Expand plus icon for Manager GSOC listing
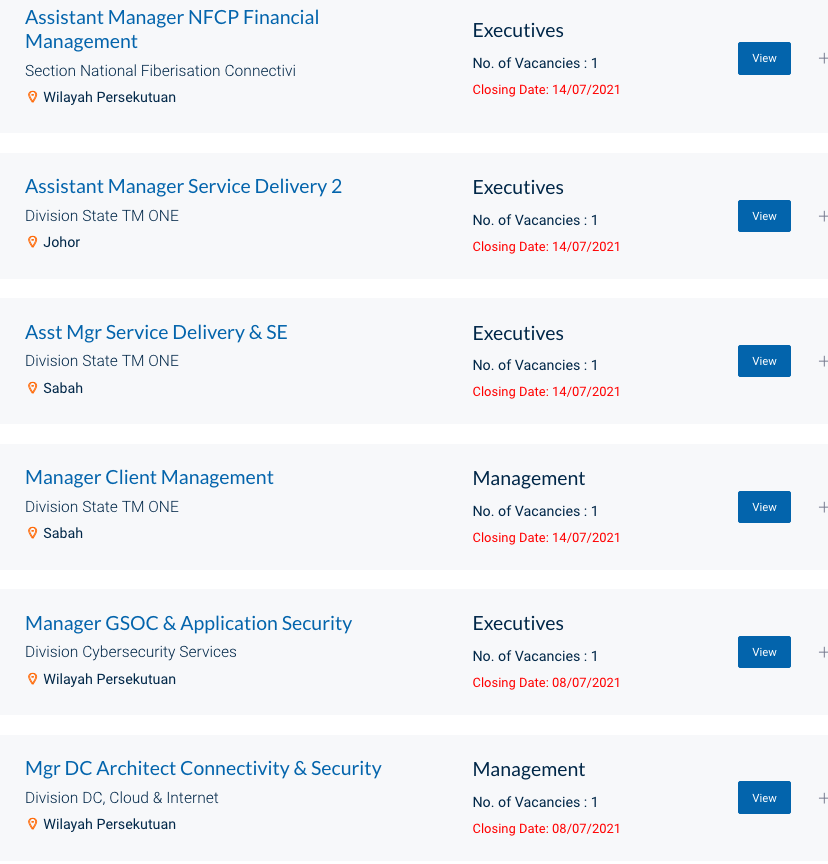The width and height of the screenshot is (828, 864). pos(822,652)
